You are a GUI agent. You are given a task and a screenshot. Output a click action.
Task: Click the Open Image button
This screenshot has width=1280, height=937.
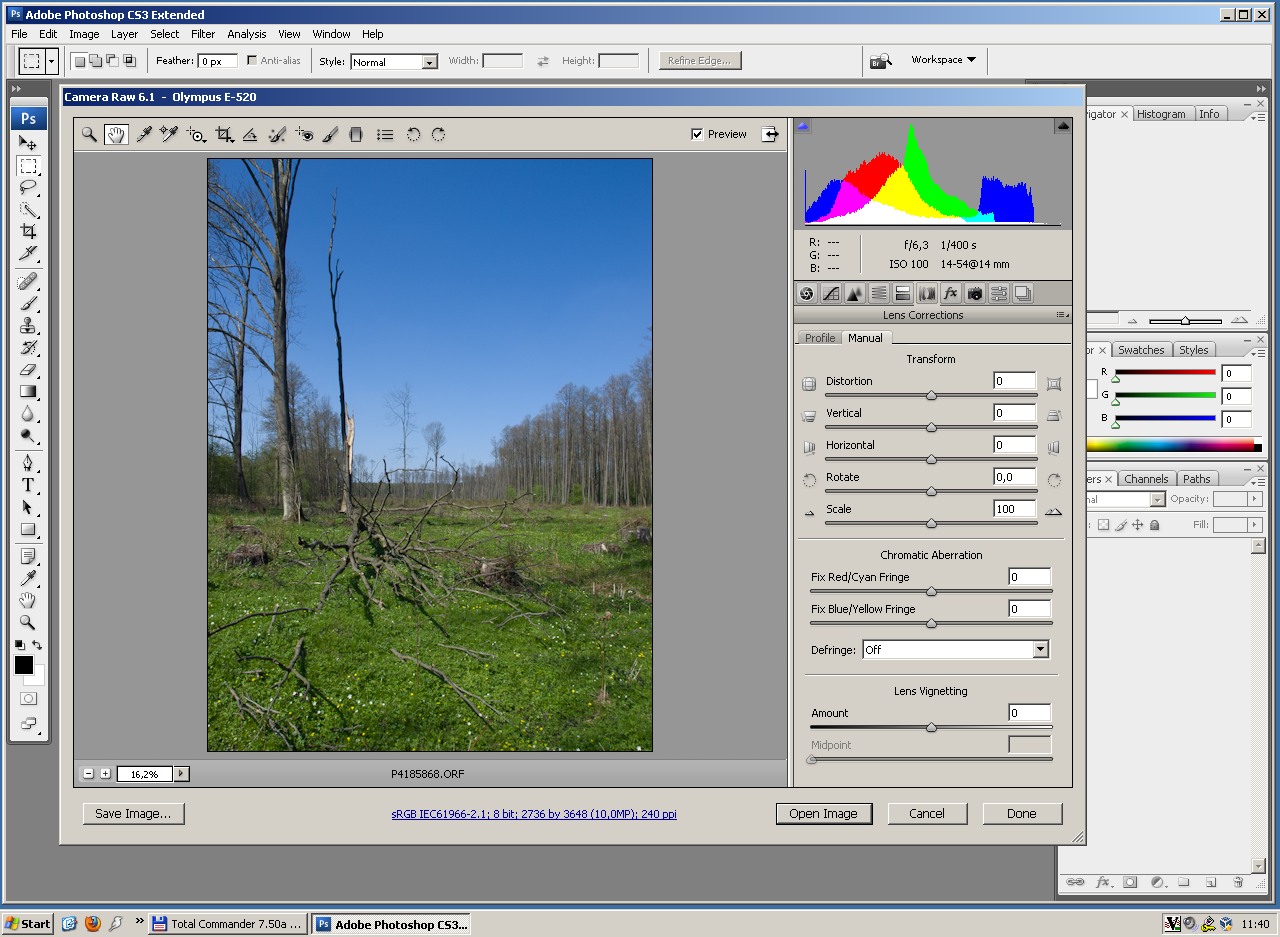point(823,814)
